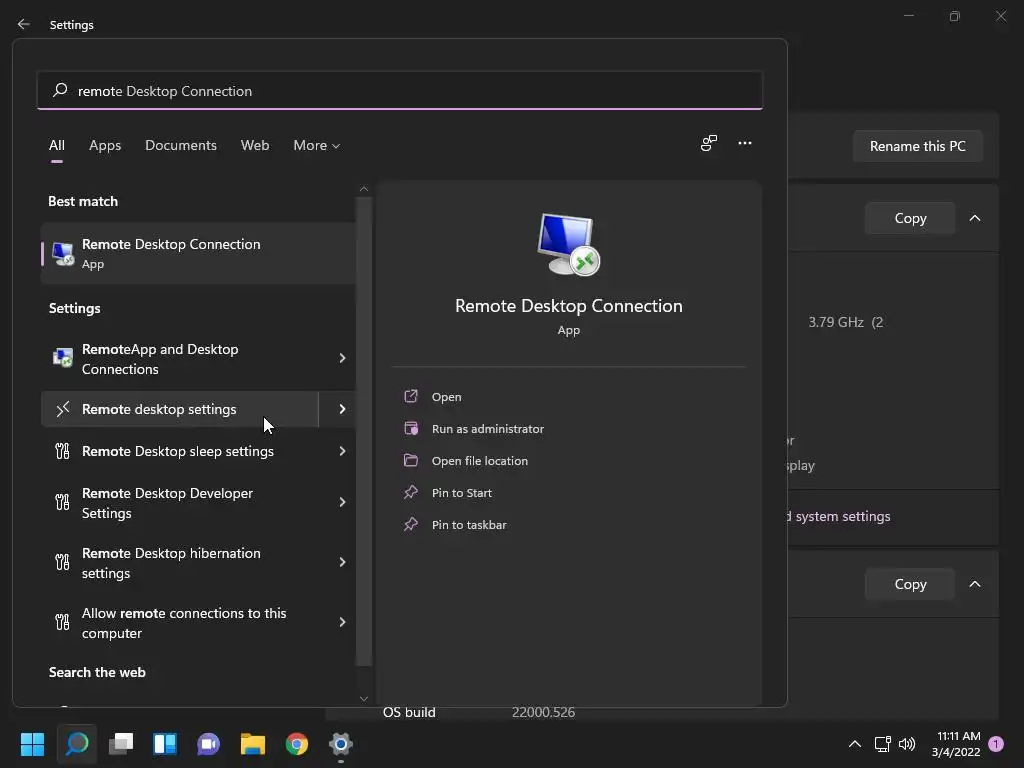Viewport: 1024px width, 768px height.
Task: Open clock and date in taskbar
Action: click(x=956, y=744)
